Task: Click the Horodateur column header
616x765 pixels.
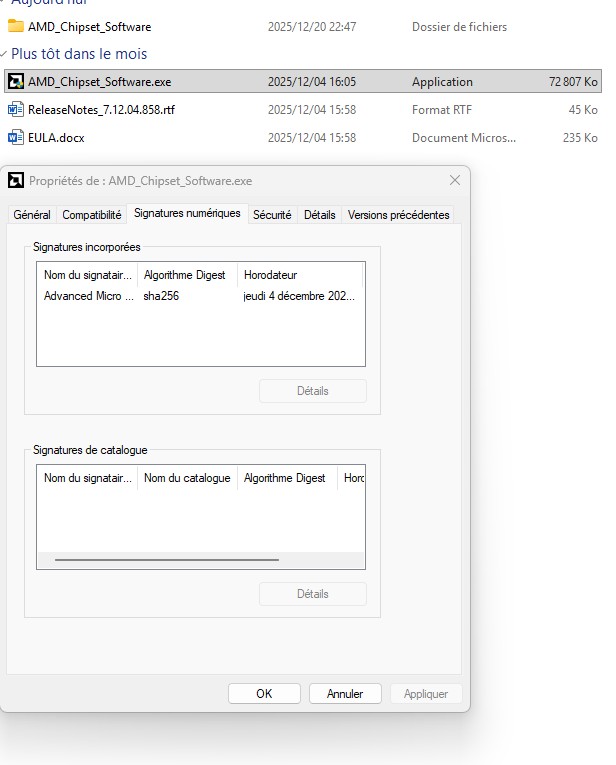Action: 270,275
